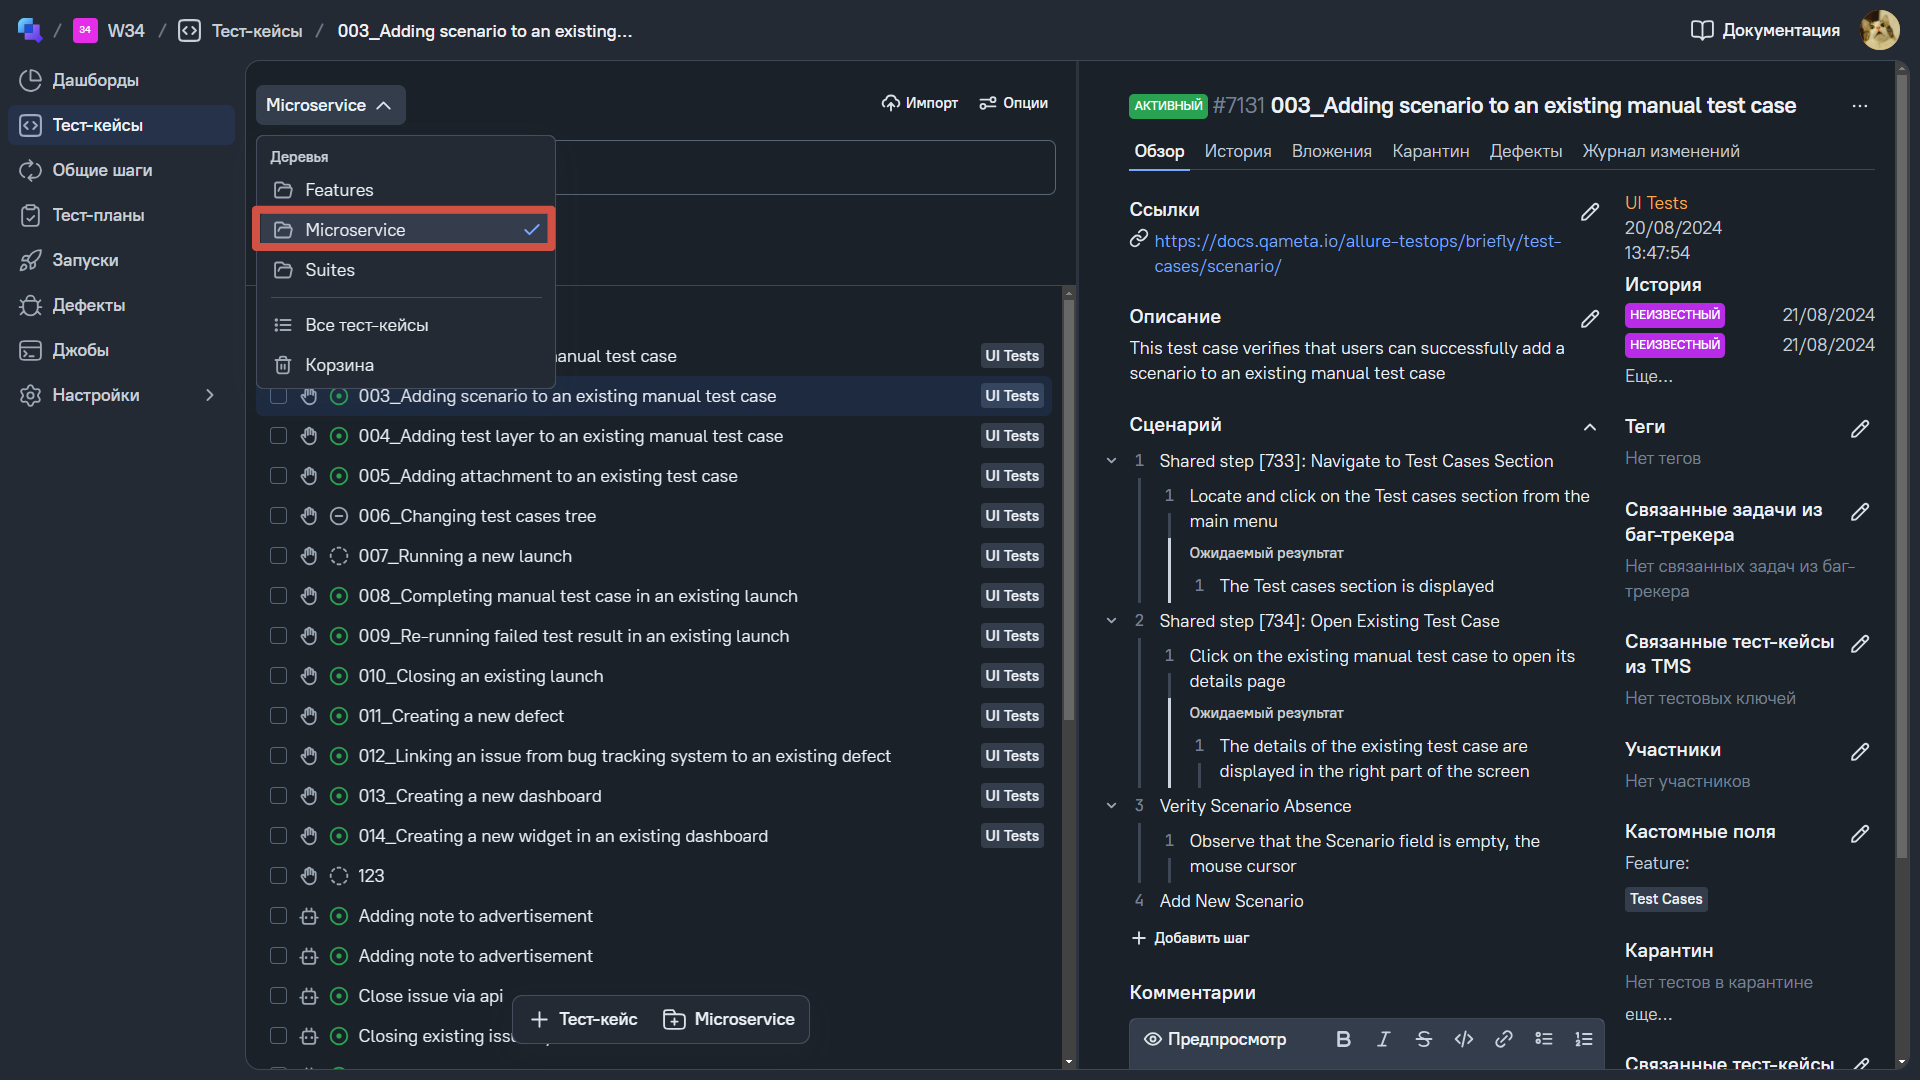Click the Импорт upload icon
The width and height of the screenshot is (1920, 1080).
click(890, 103)
